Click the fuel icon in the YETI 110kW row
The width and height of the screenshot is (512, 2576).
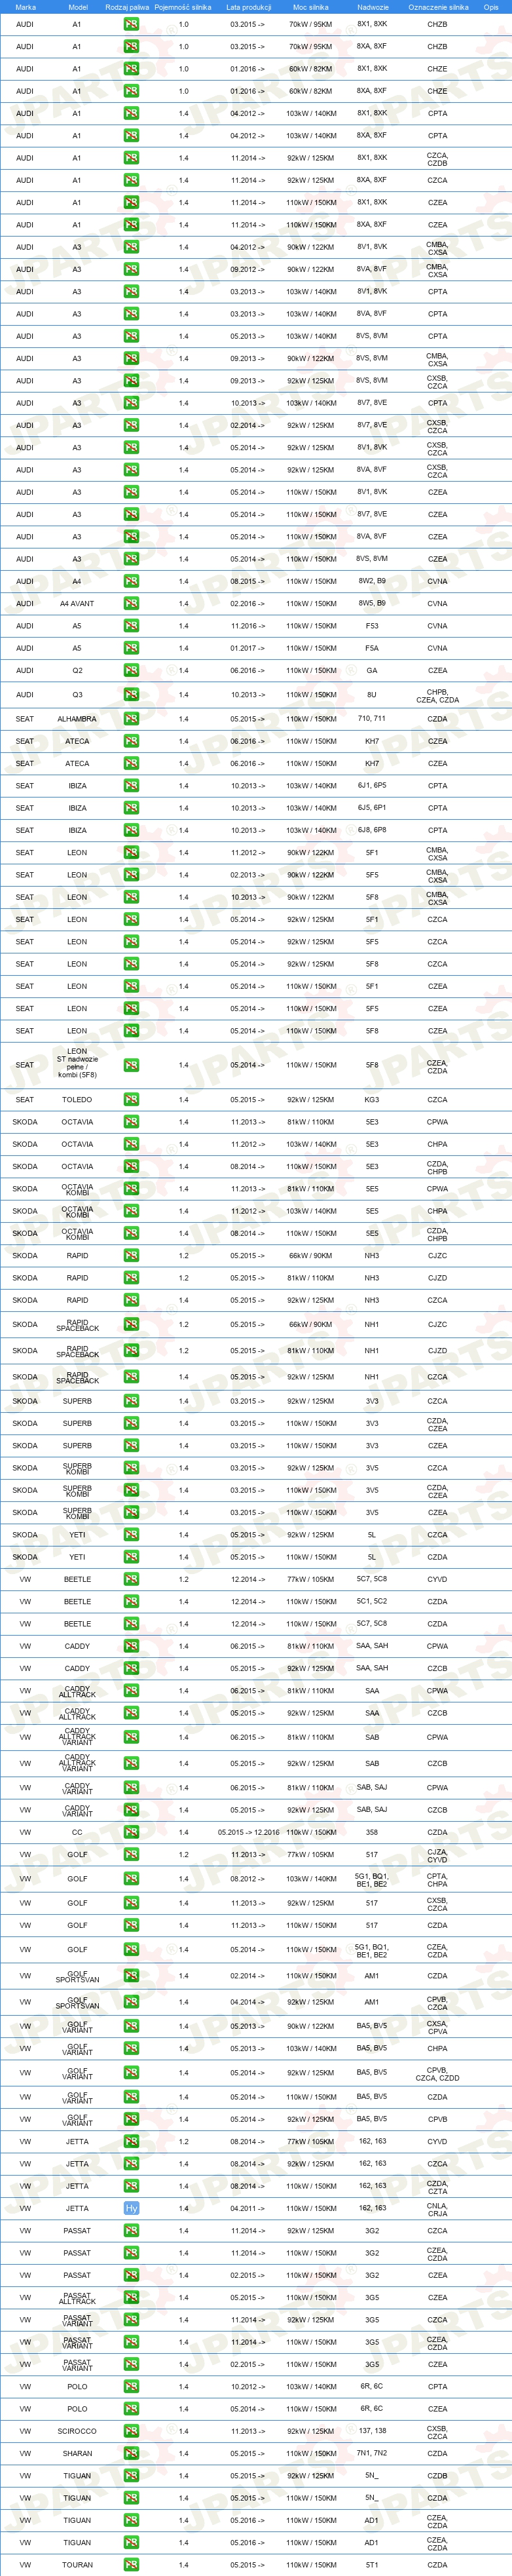point(131,1557)
